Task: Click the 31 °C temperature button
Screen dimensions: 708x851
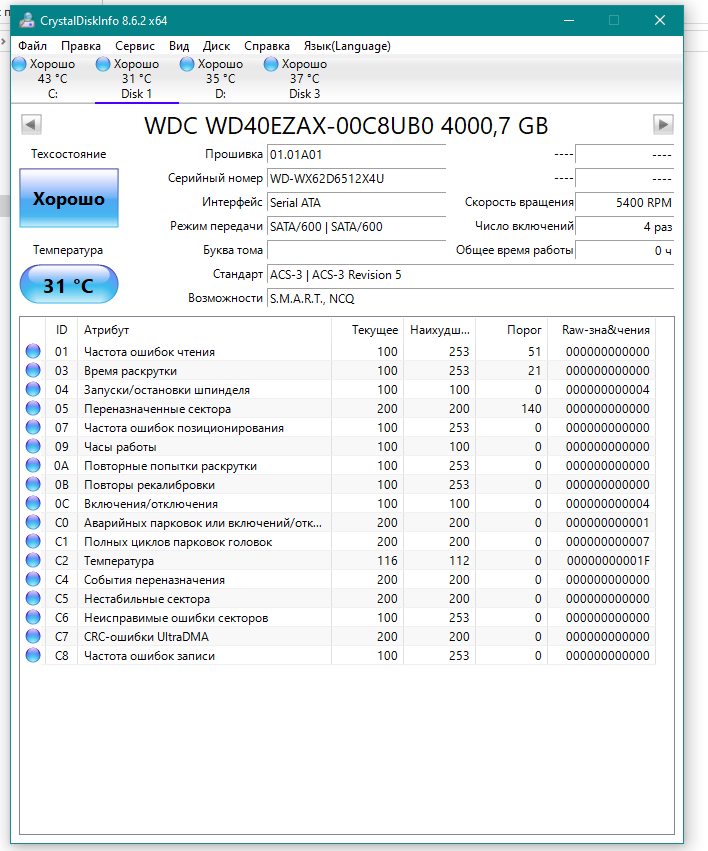Action: coord(69,284)
